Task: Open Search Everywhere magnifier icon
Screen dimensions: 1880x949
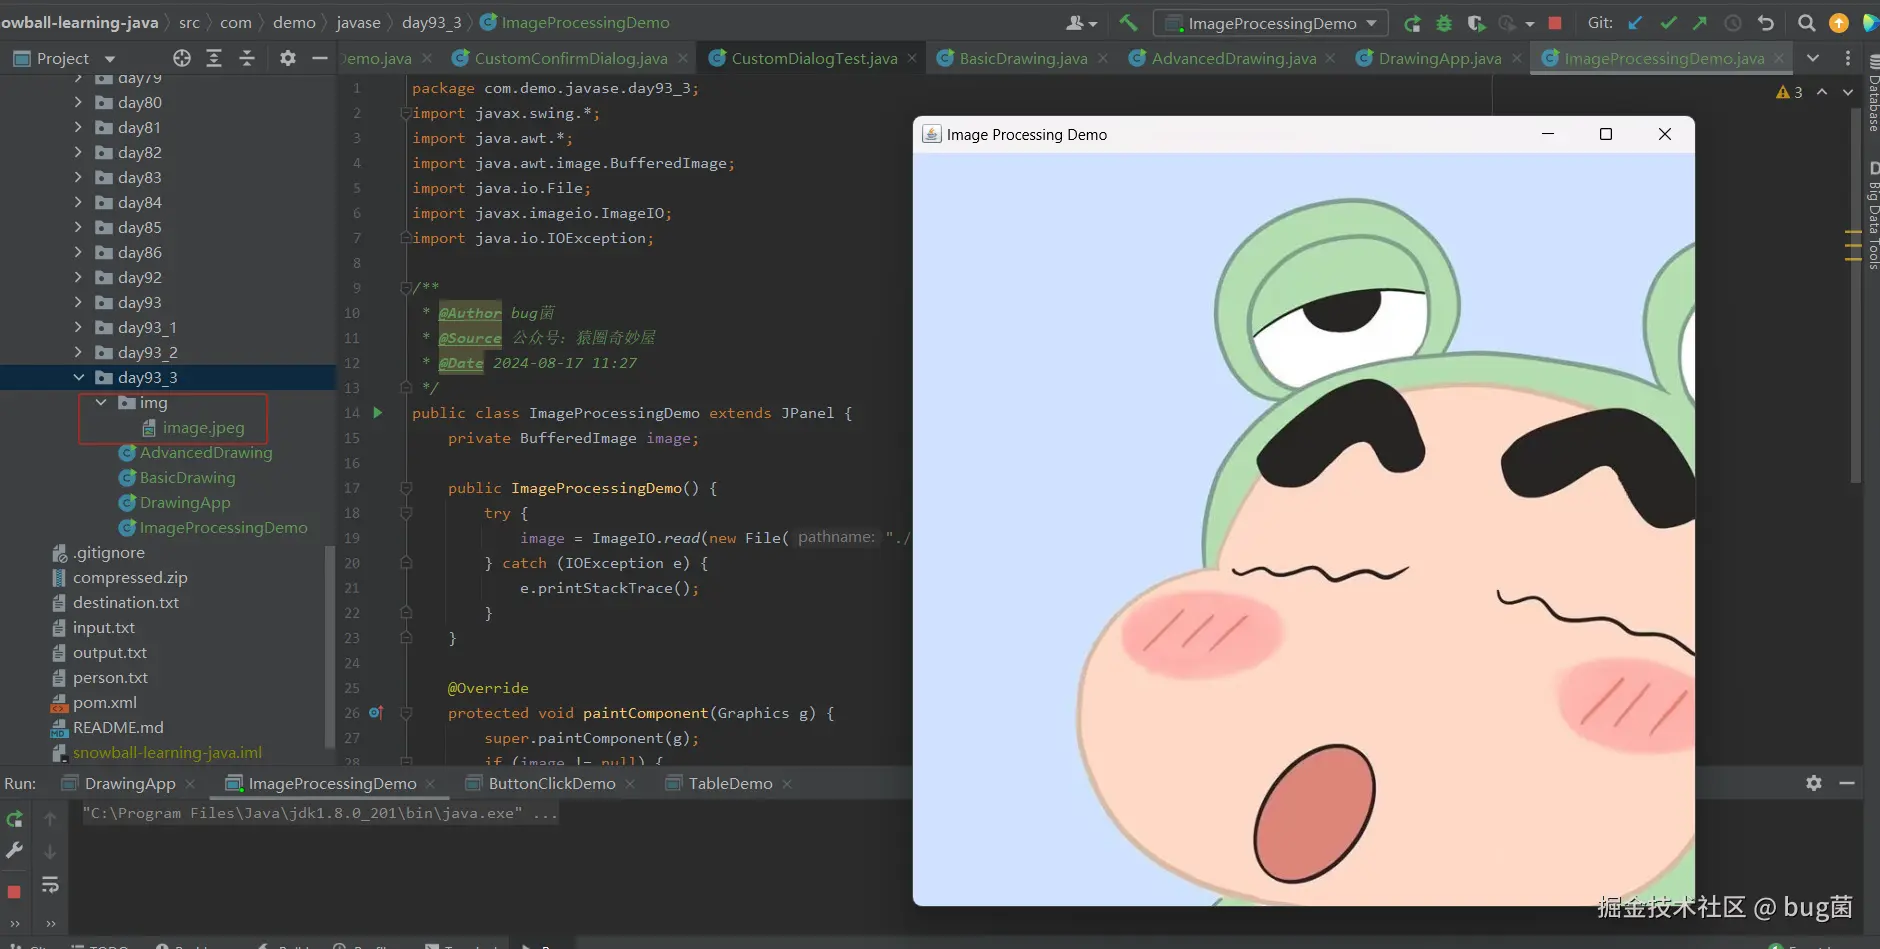Action: pos(1806,23)
